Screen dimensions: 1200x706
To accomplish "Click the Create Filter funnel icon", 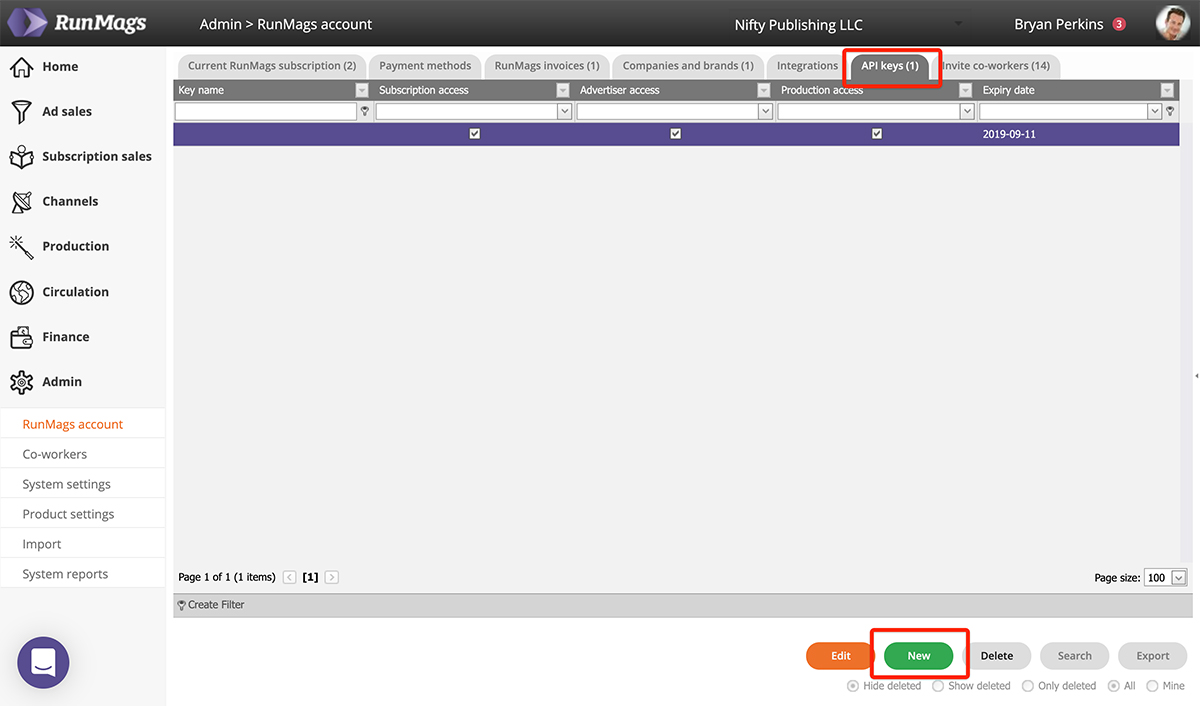I will tap(181, 605).
